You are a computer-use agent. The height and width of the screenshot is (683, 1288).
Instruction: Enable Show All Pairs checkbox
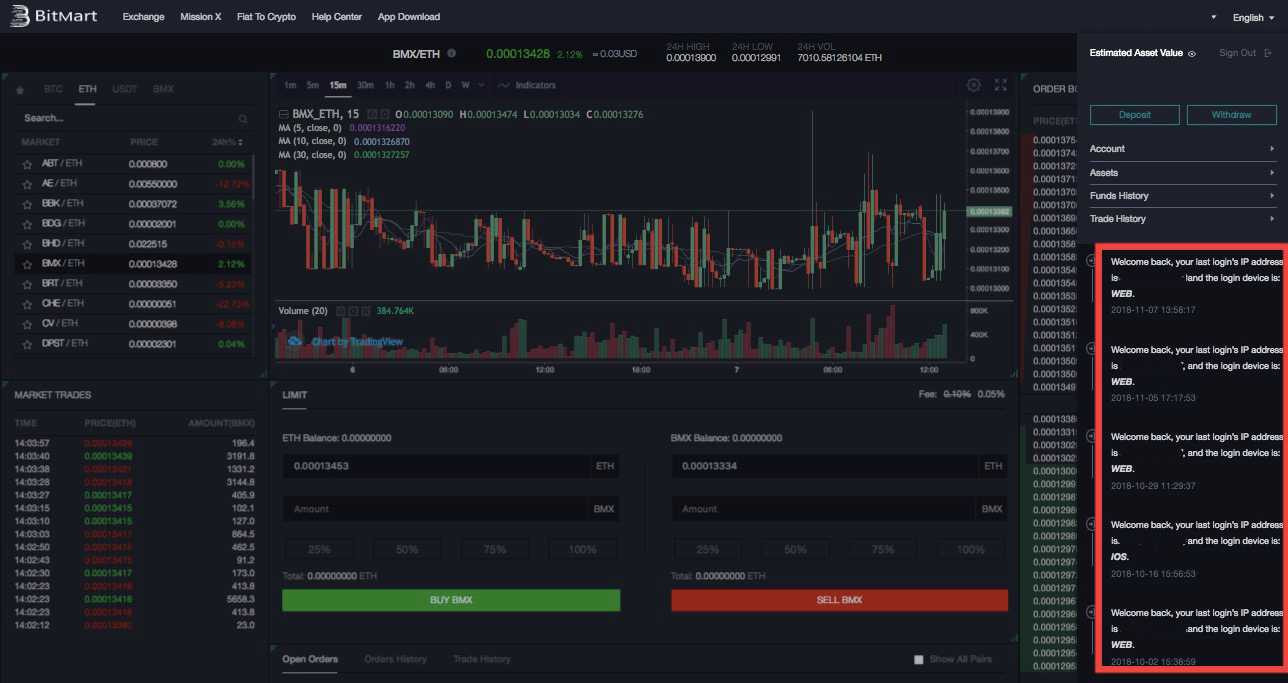click(919, 660)
